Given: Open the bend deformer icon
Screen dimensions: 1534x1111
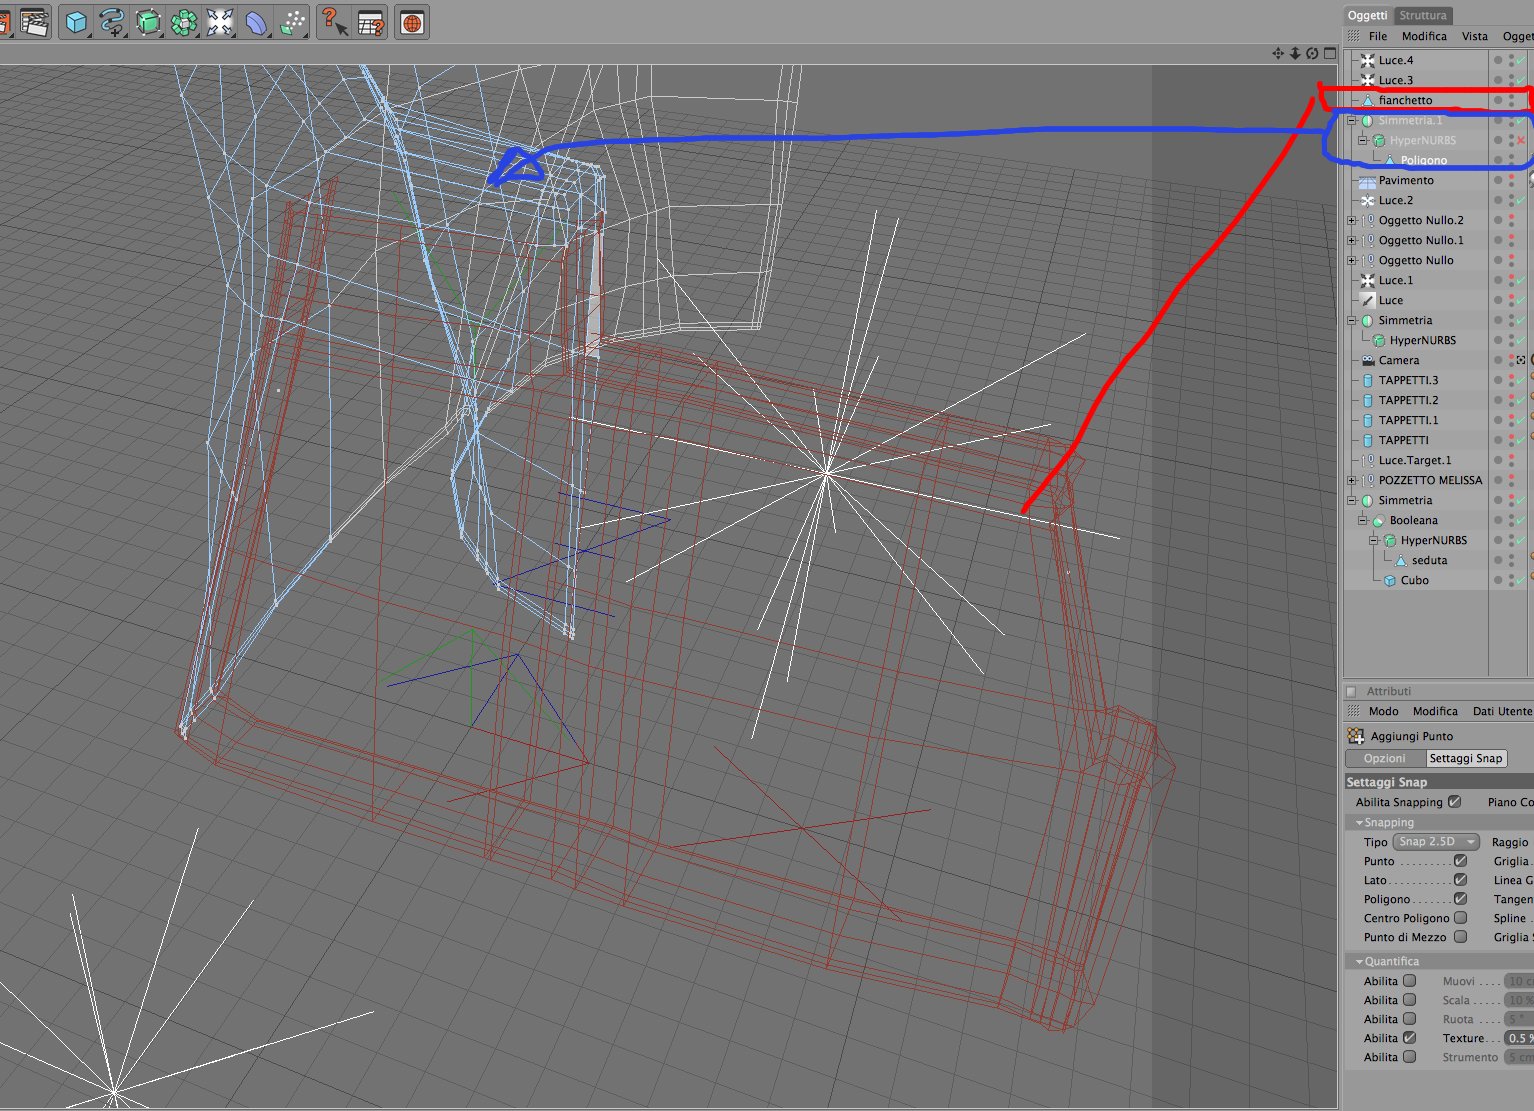Looking at the screenshot, I should pyautogui.click(x=256, y=22).
